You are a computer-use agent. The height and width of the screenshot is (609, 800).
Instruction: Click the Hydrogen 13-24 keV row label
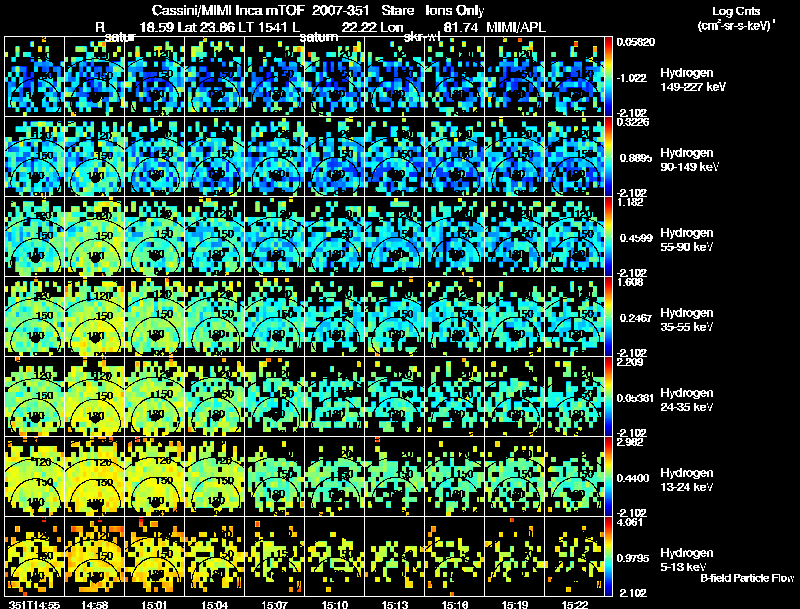[687, 480]
